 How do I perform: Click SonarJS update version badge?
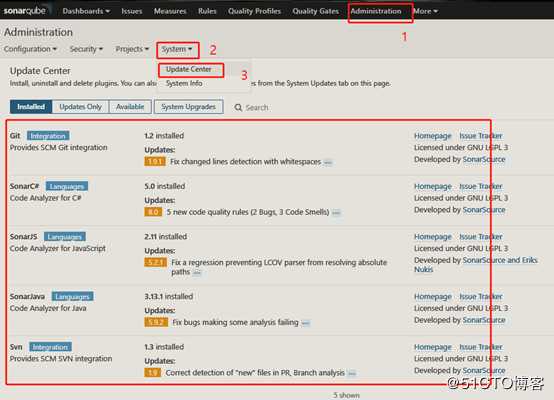[x=155, y=263]
